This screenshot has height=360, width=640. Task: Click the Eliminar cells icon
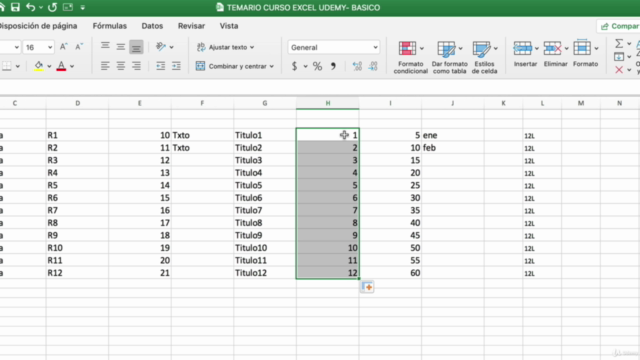[553, 48]
